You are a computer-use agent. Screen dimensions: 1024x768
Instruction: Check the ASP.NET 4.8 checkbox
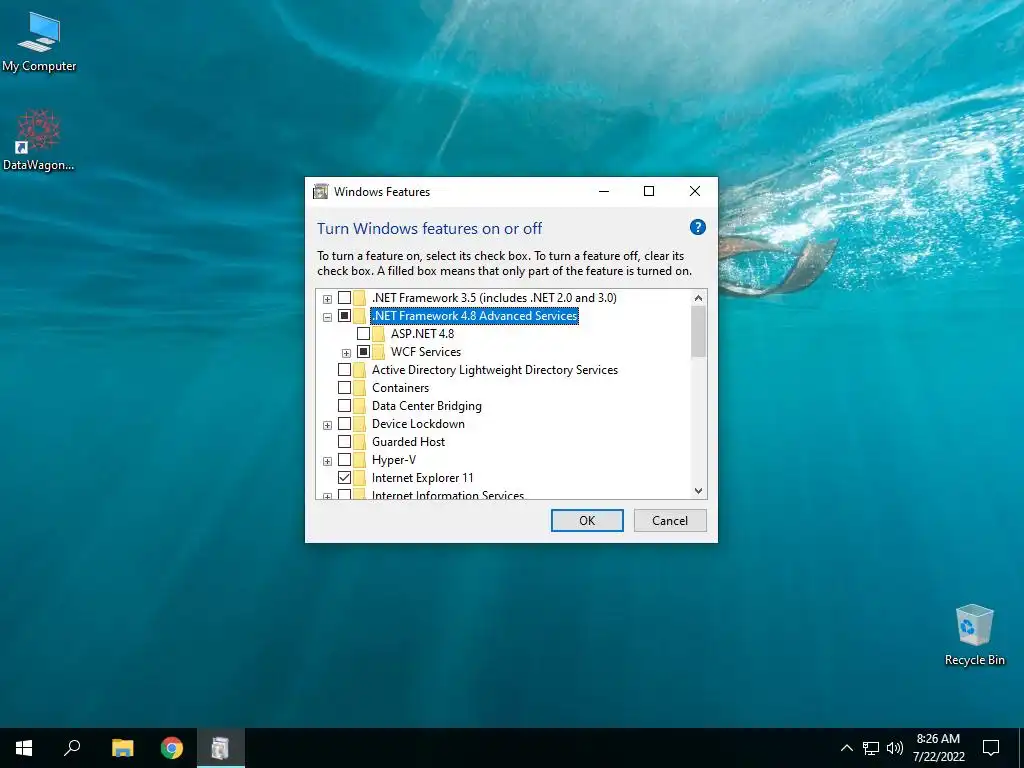364,334
